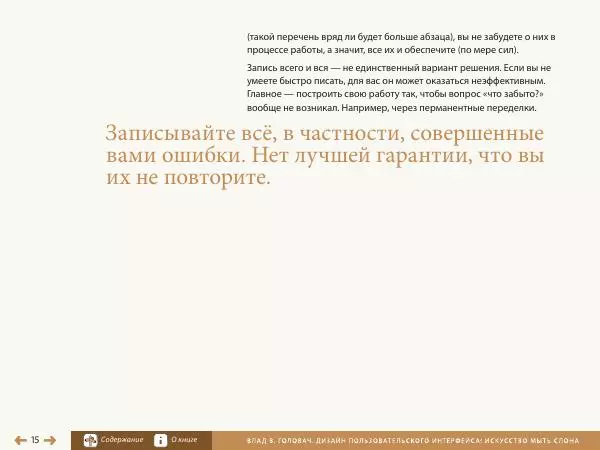
Task: Click the line starting 'Главное — построить'
Action: click(x=395, y=94)
